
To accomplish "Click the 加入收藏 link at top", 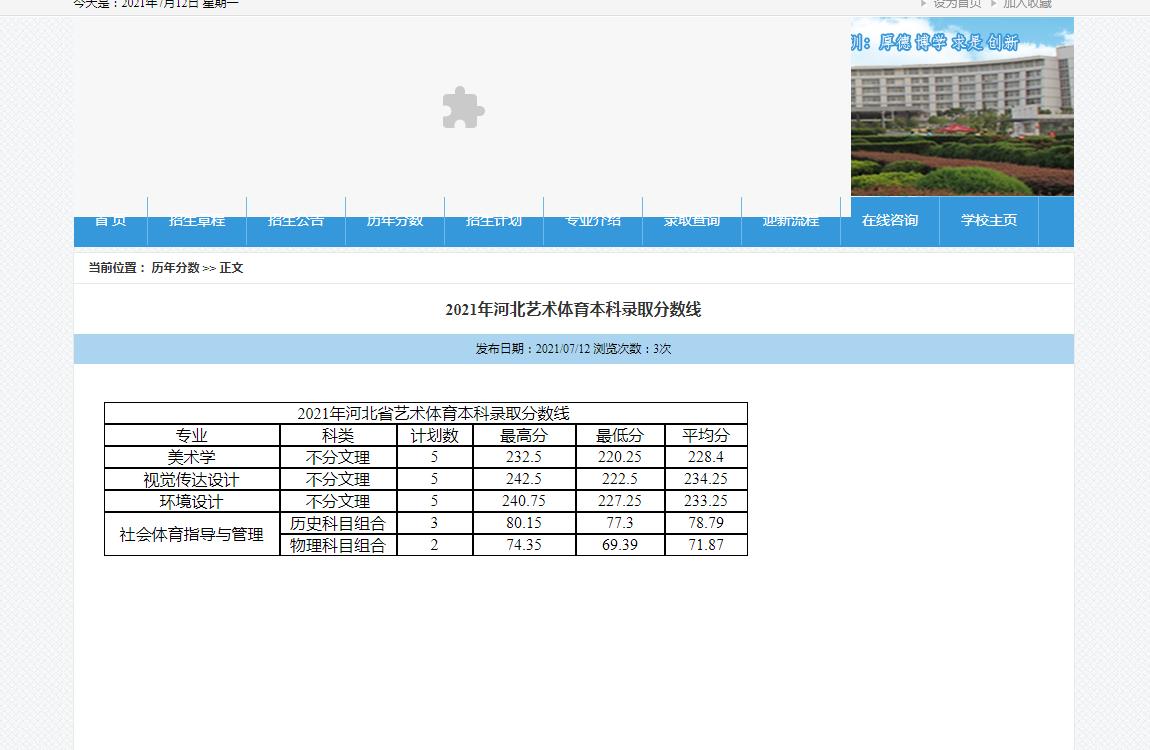I will tap(1028, 4).
